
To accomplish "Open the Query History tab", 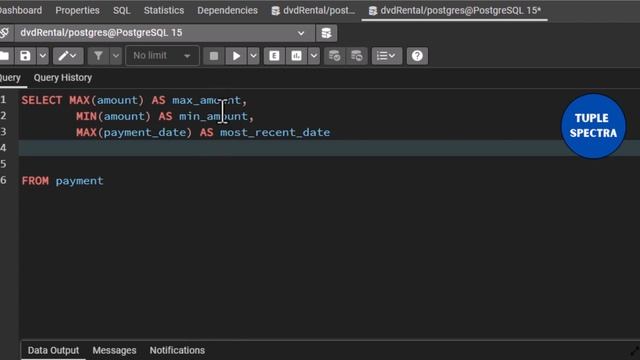I will (x=62, y=78).
